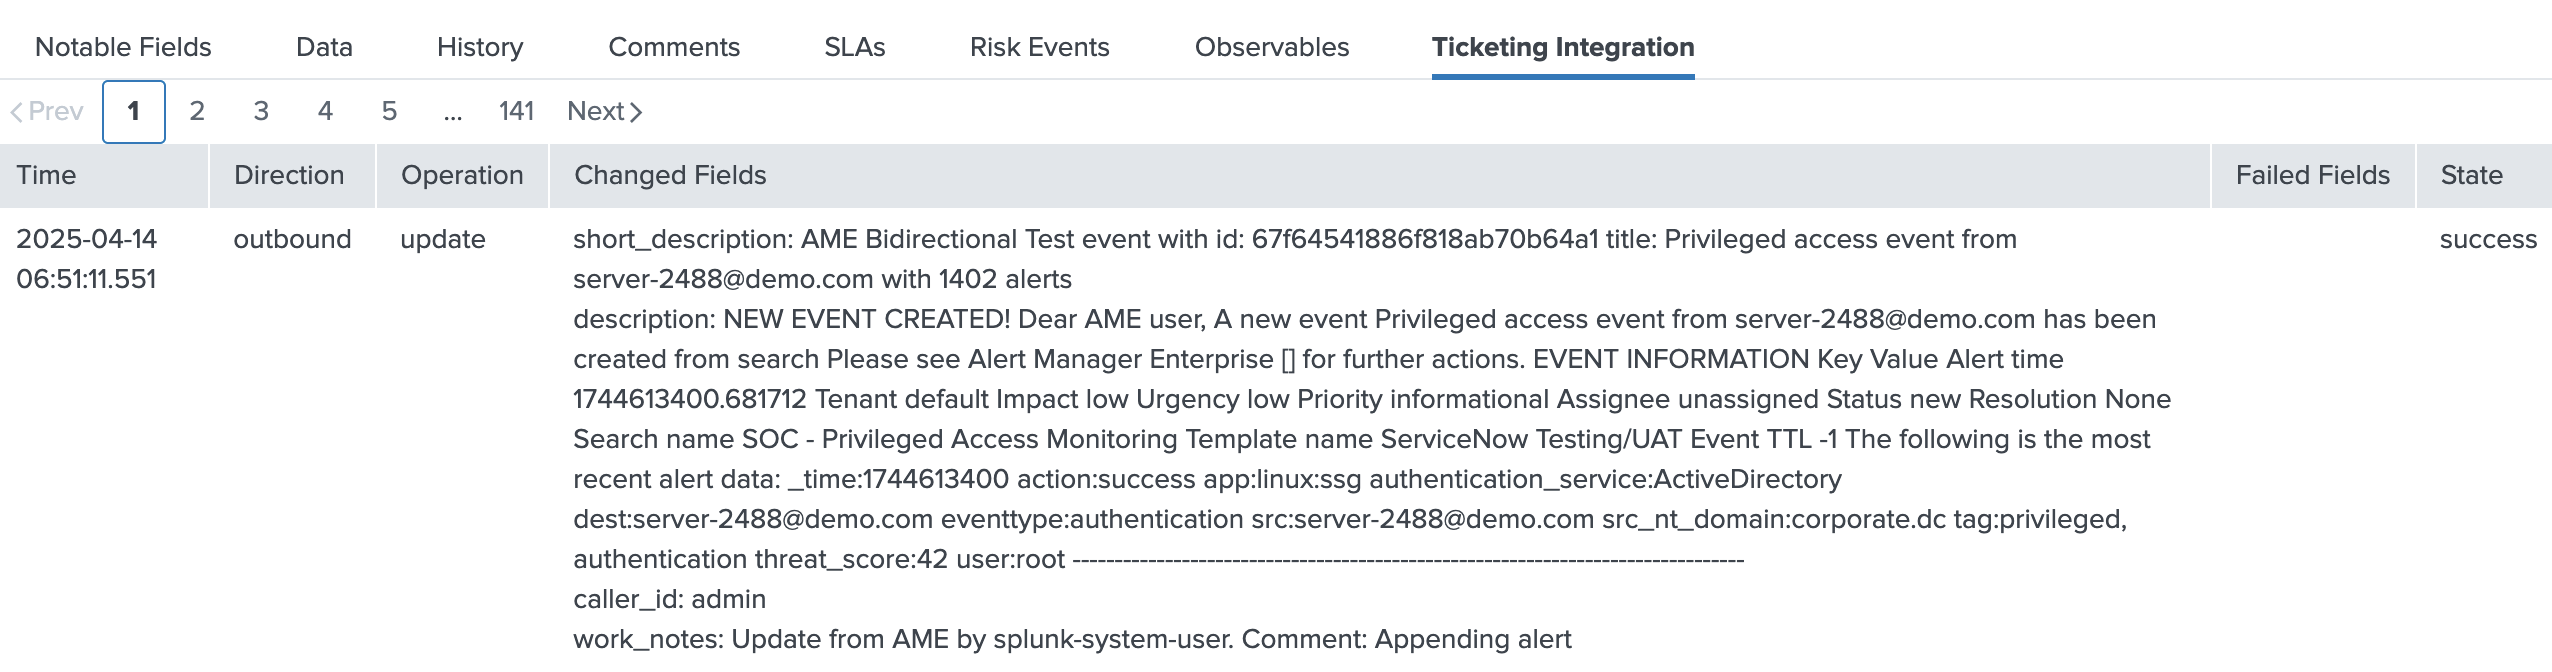Jump to the last page 141
This screenshot has height=672, width=2552.
pos(516,111)
